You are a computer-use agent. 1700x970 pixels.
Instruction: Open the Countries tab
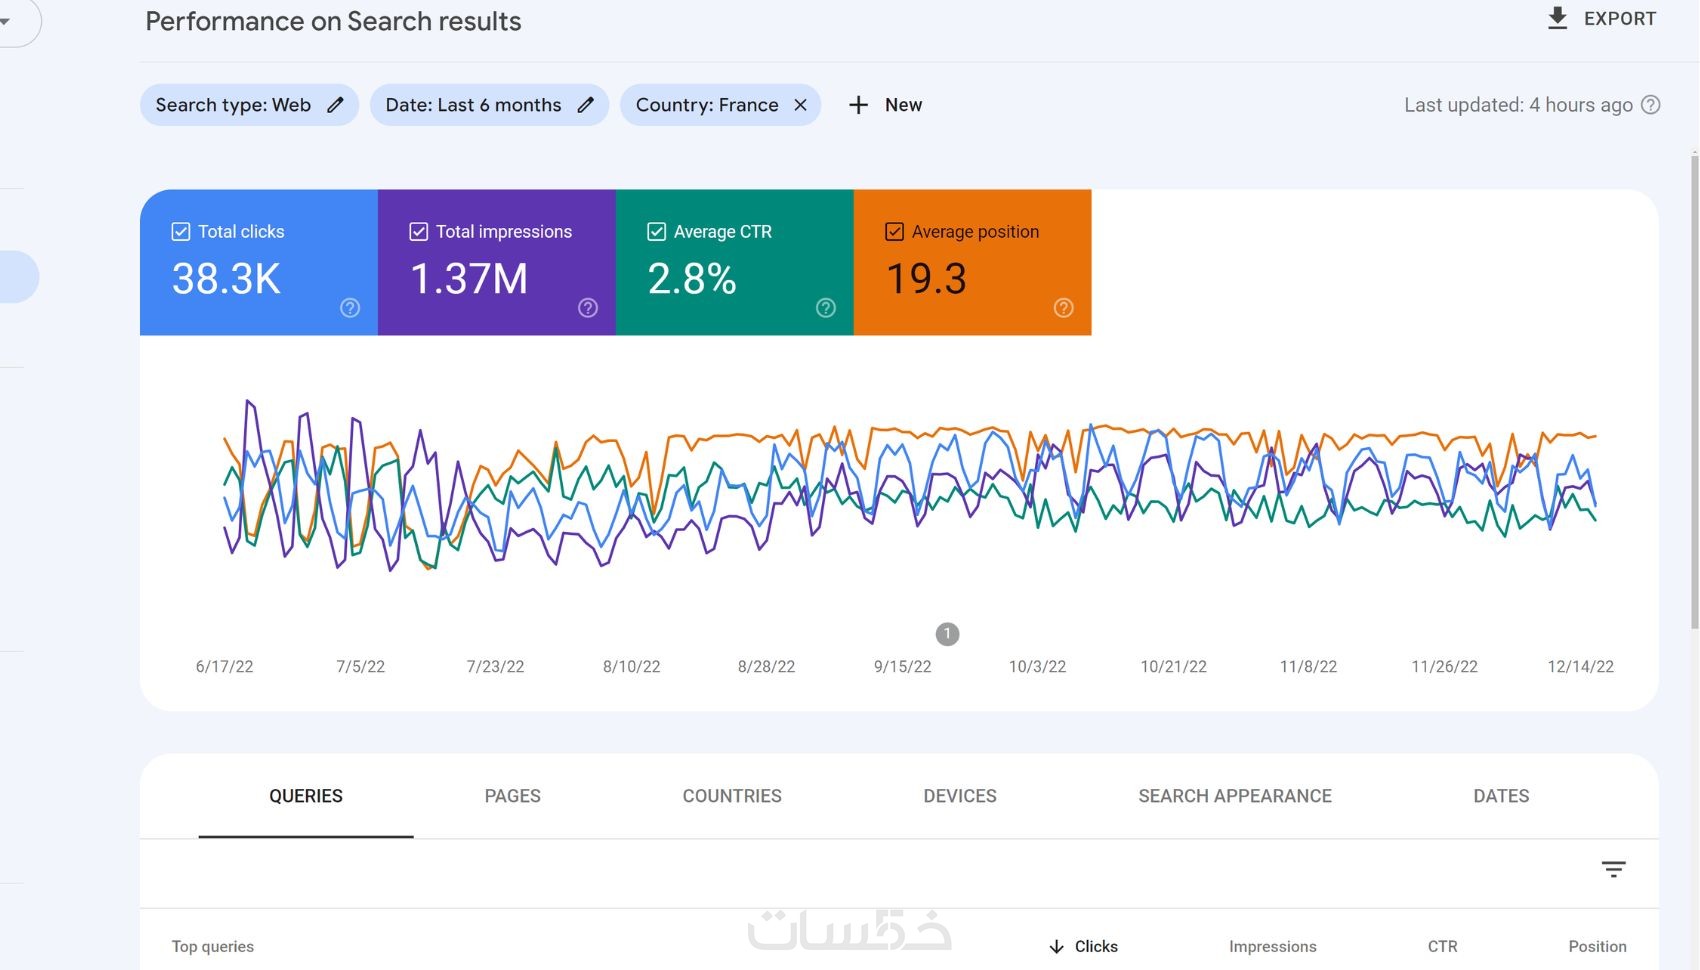pyautogui.click(x=732, y=796)
